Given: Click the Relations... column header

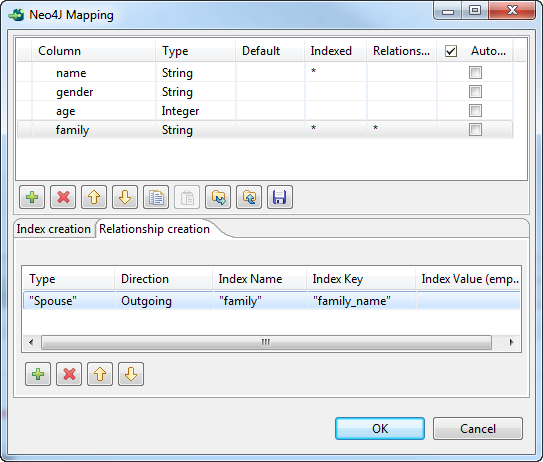Looking at the screenshot, I should (x=402, y=51).
